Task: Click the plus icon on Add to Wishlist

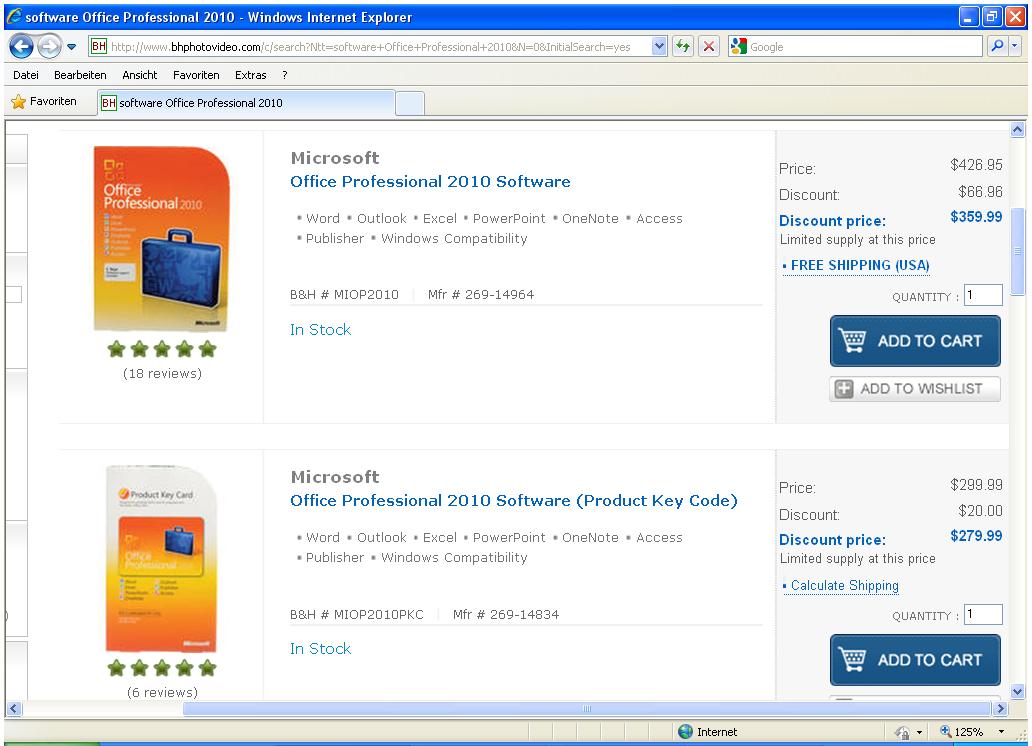Action: [844, 388]
